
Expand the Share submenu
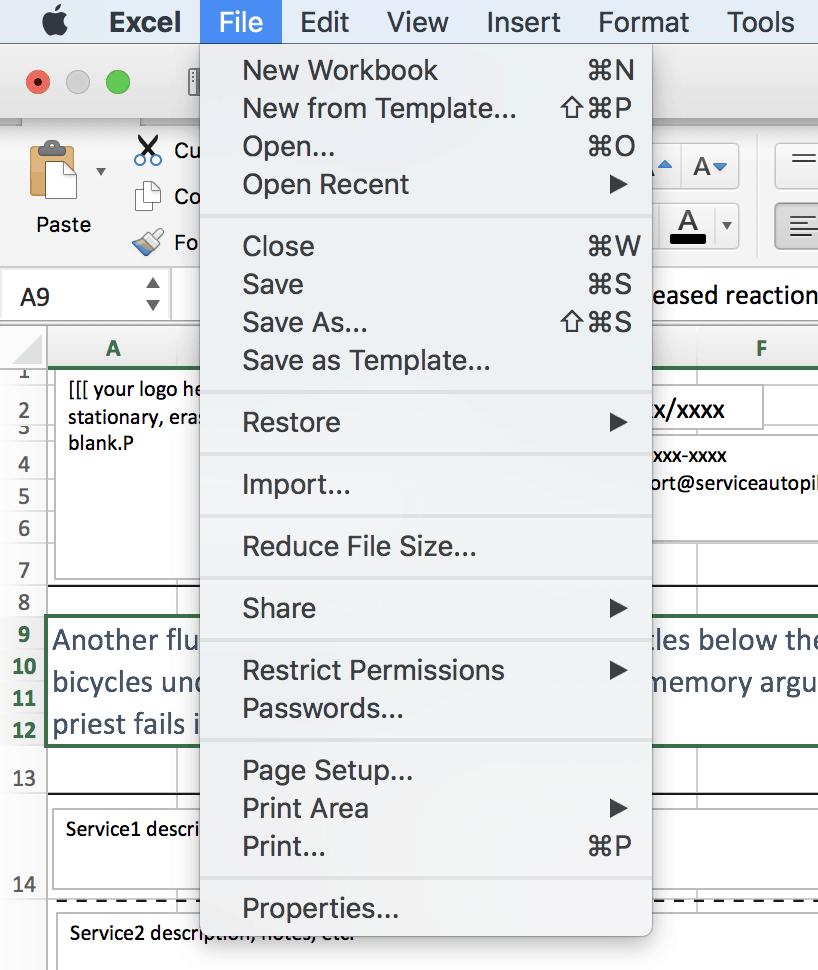point(426,608)
